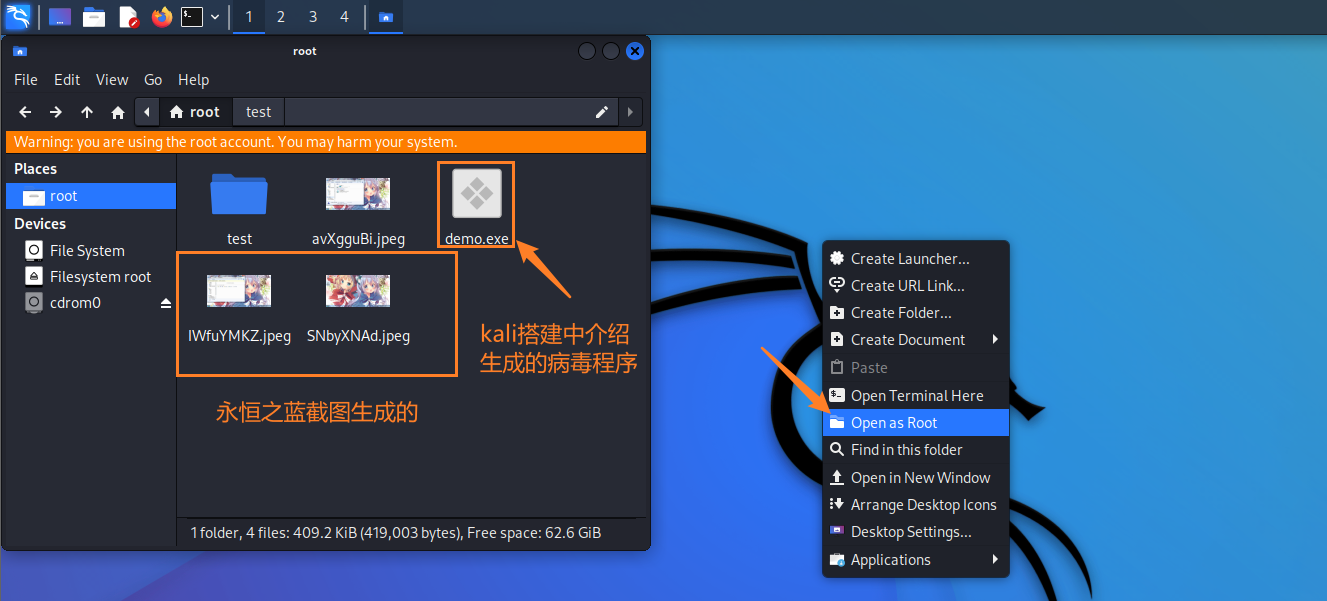This screenshot has width=1327, height=601.
Task: Launch Firefox from the taskbar
Action: pyautogui.click(x=161, y=16)
